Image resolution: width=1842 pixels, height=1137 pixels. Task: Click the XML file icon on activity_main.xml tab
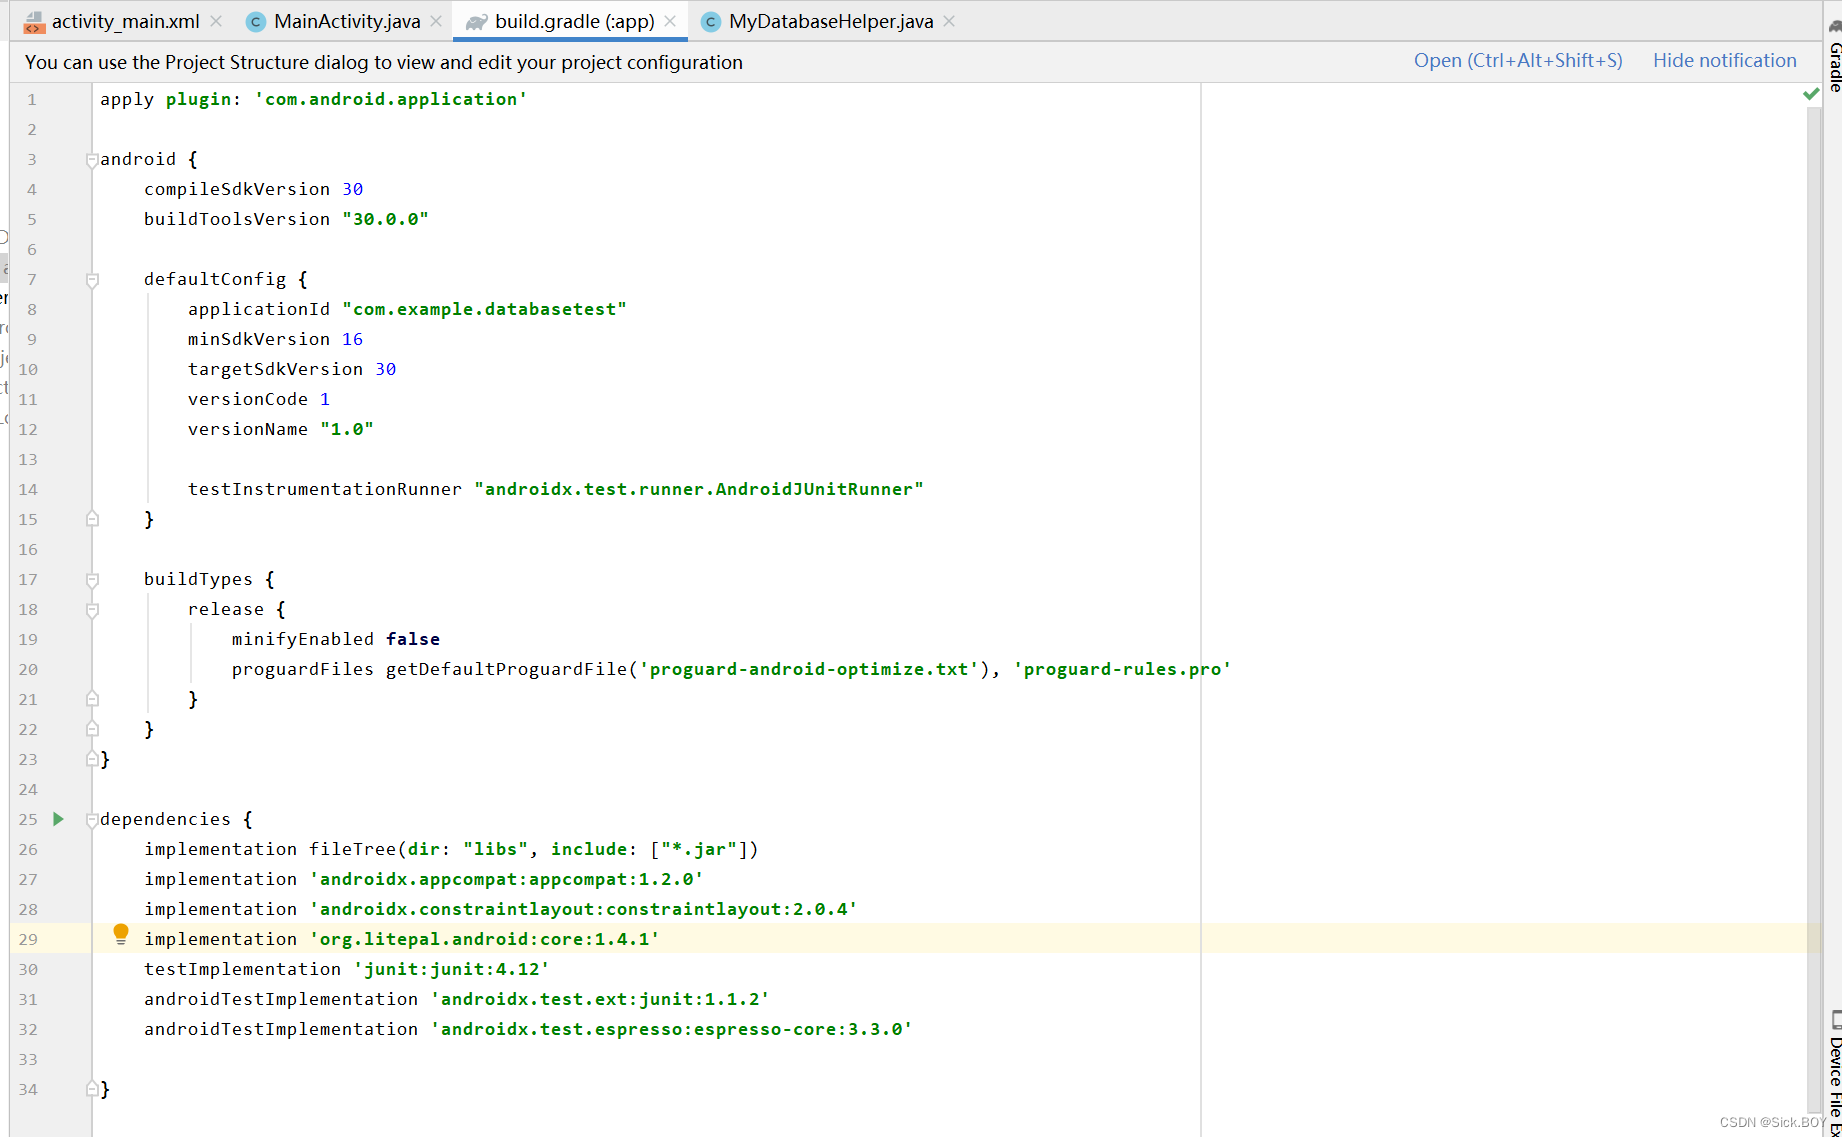click(x=34, y=22)
